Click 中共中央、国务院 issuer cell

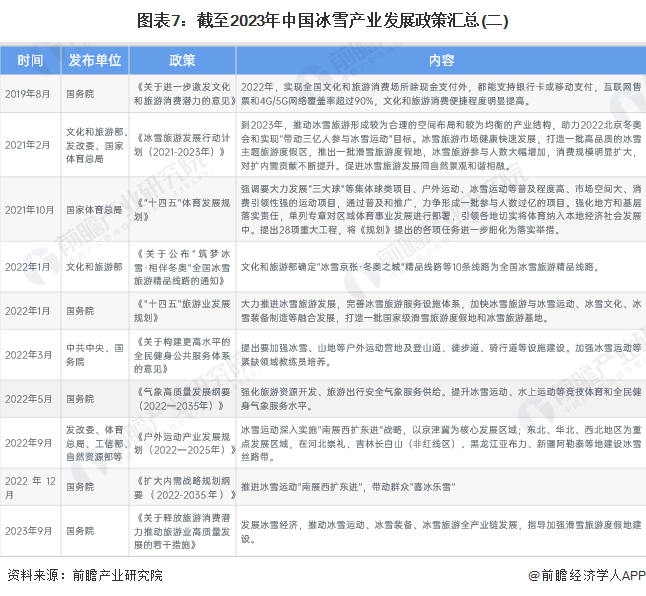point(95,355)
